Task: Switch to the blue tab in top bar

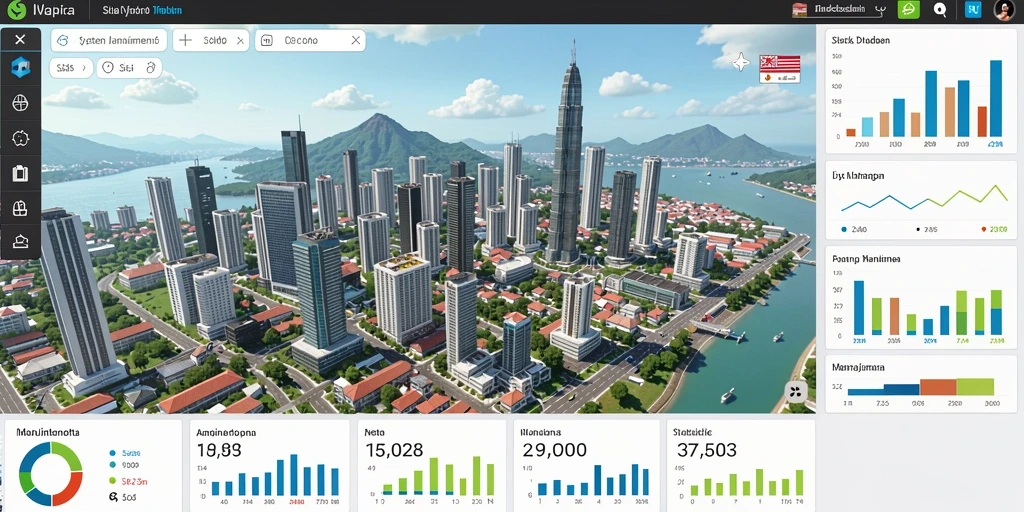Action: click(x=167, y=10)
